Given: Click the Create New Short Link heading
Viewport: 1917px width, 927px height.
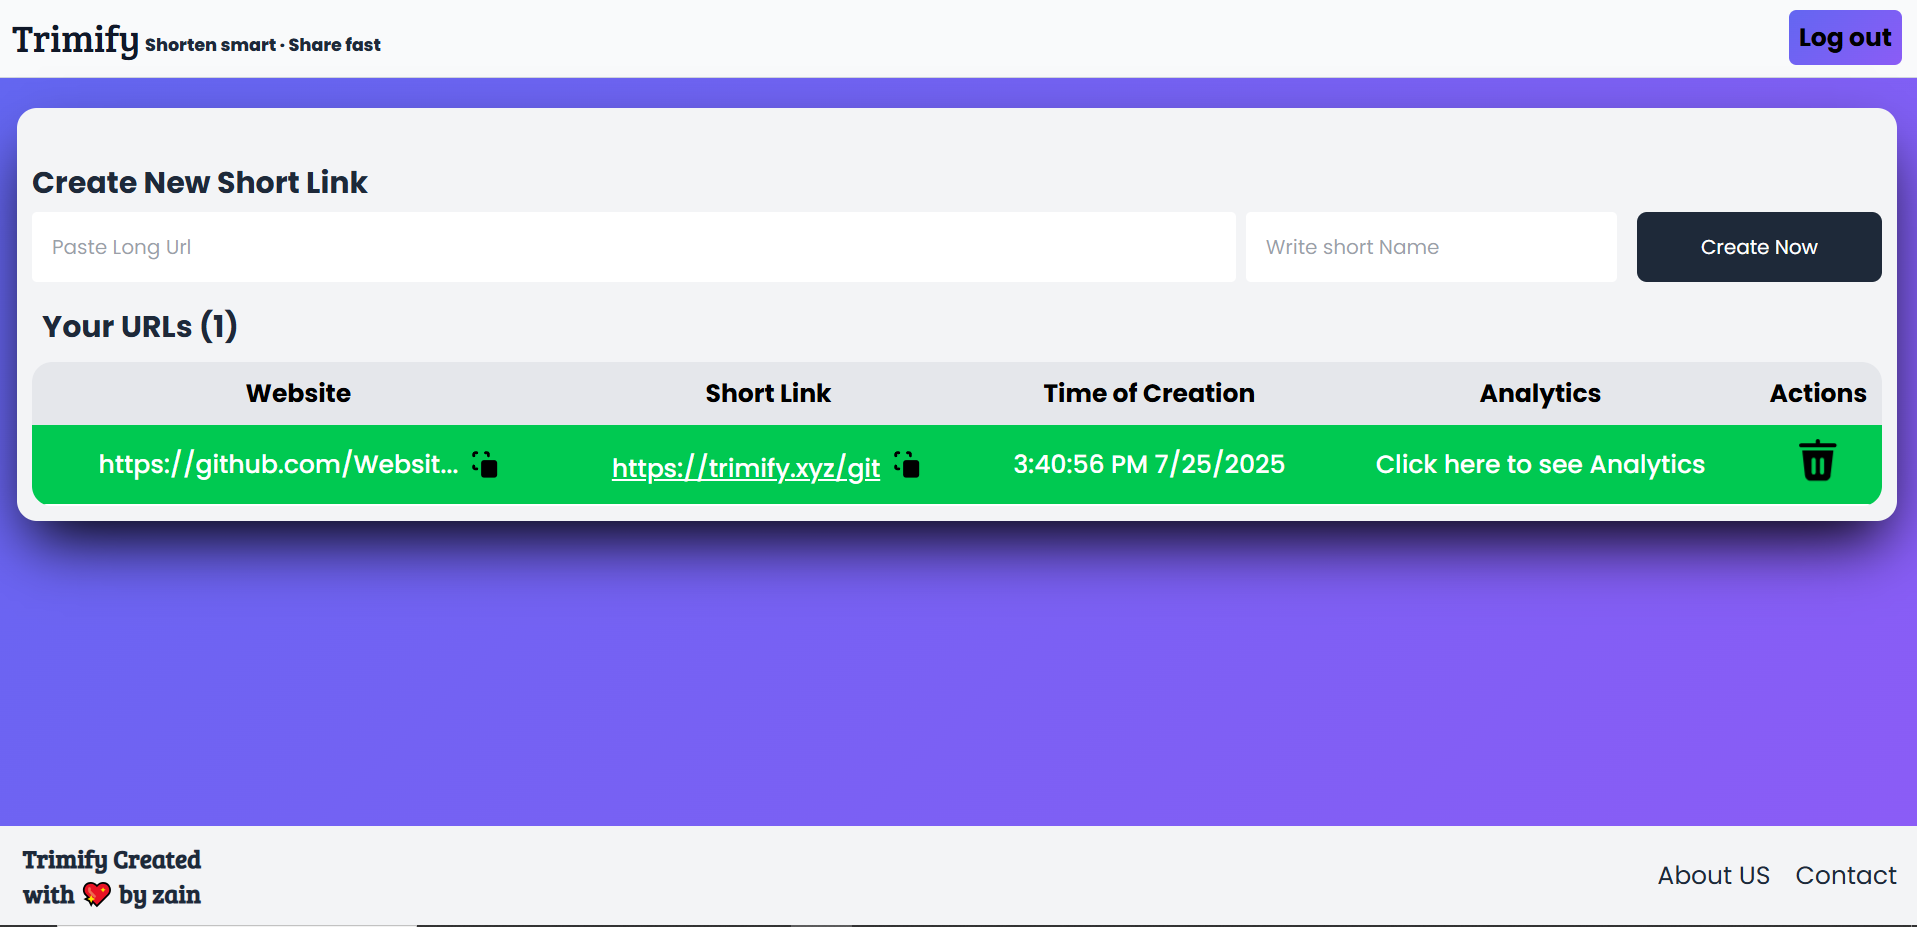Looking at the screenshot, I should point(200,182).
